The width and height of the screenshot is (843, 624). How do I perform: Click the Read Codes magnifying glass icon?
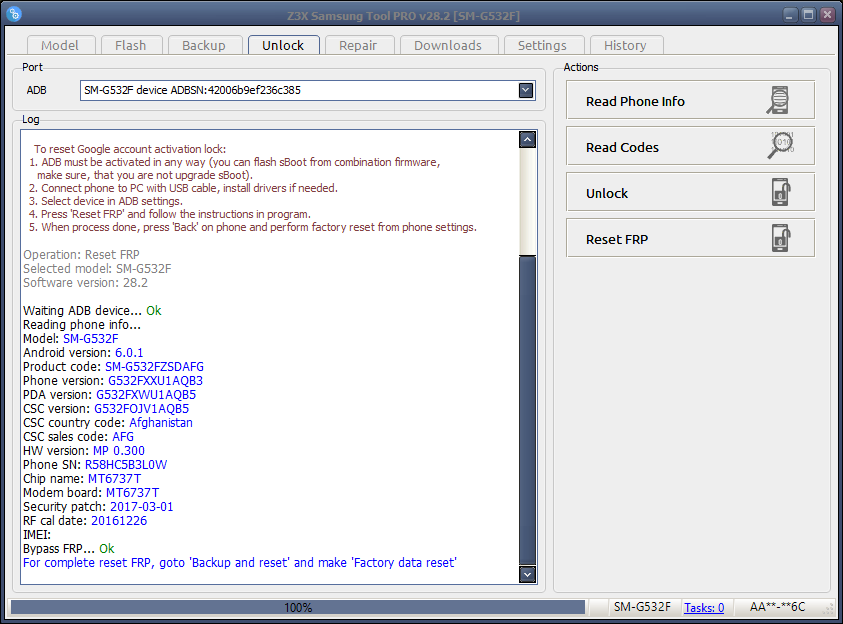click(x=780, y=146)
